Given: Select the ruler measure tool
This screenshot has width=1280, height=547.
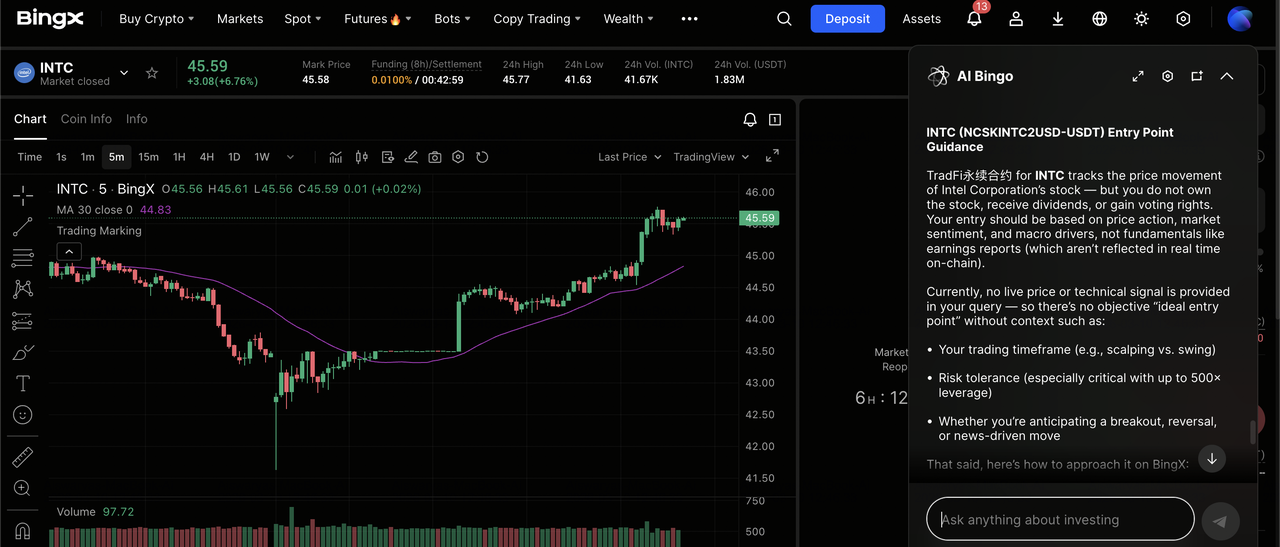Looking at the screenshot, I should [22, 457].
